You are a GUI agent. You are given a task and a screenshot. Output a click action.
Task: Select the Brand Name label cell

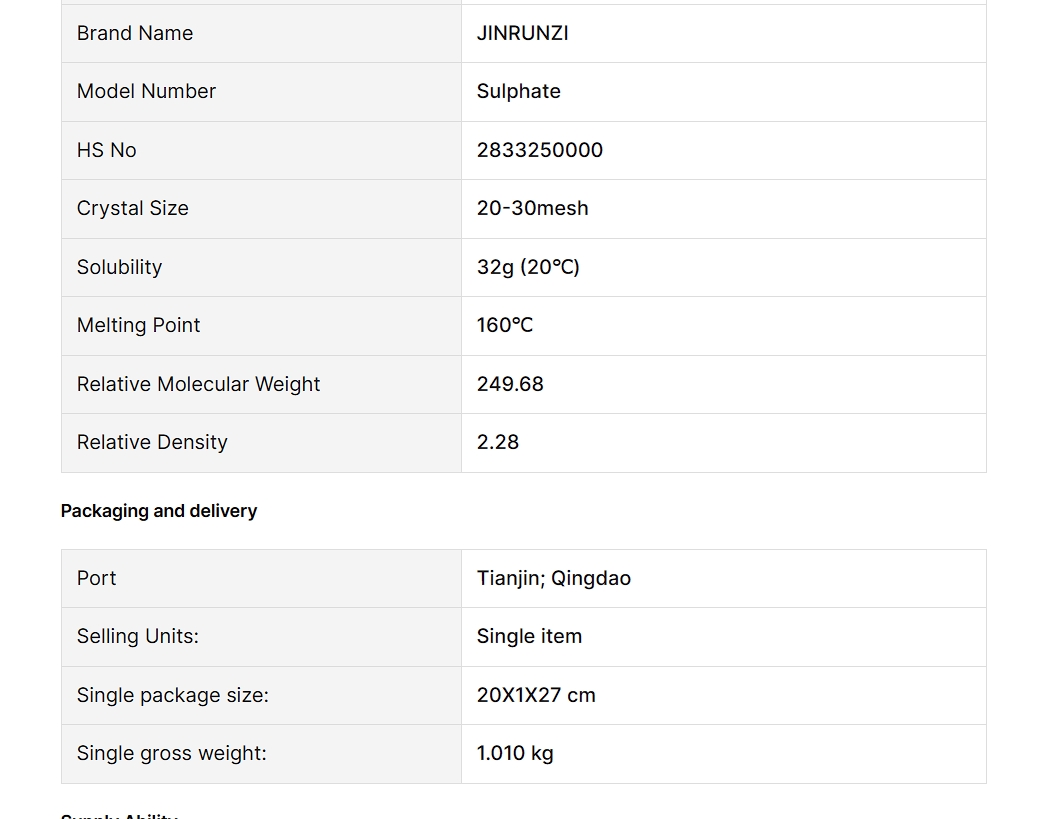[x=135, y=33]
